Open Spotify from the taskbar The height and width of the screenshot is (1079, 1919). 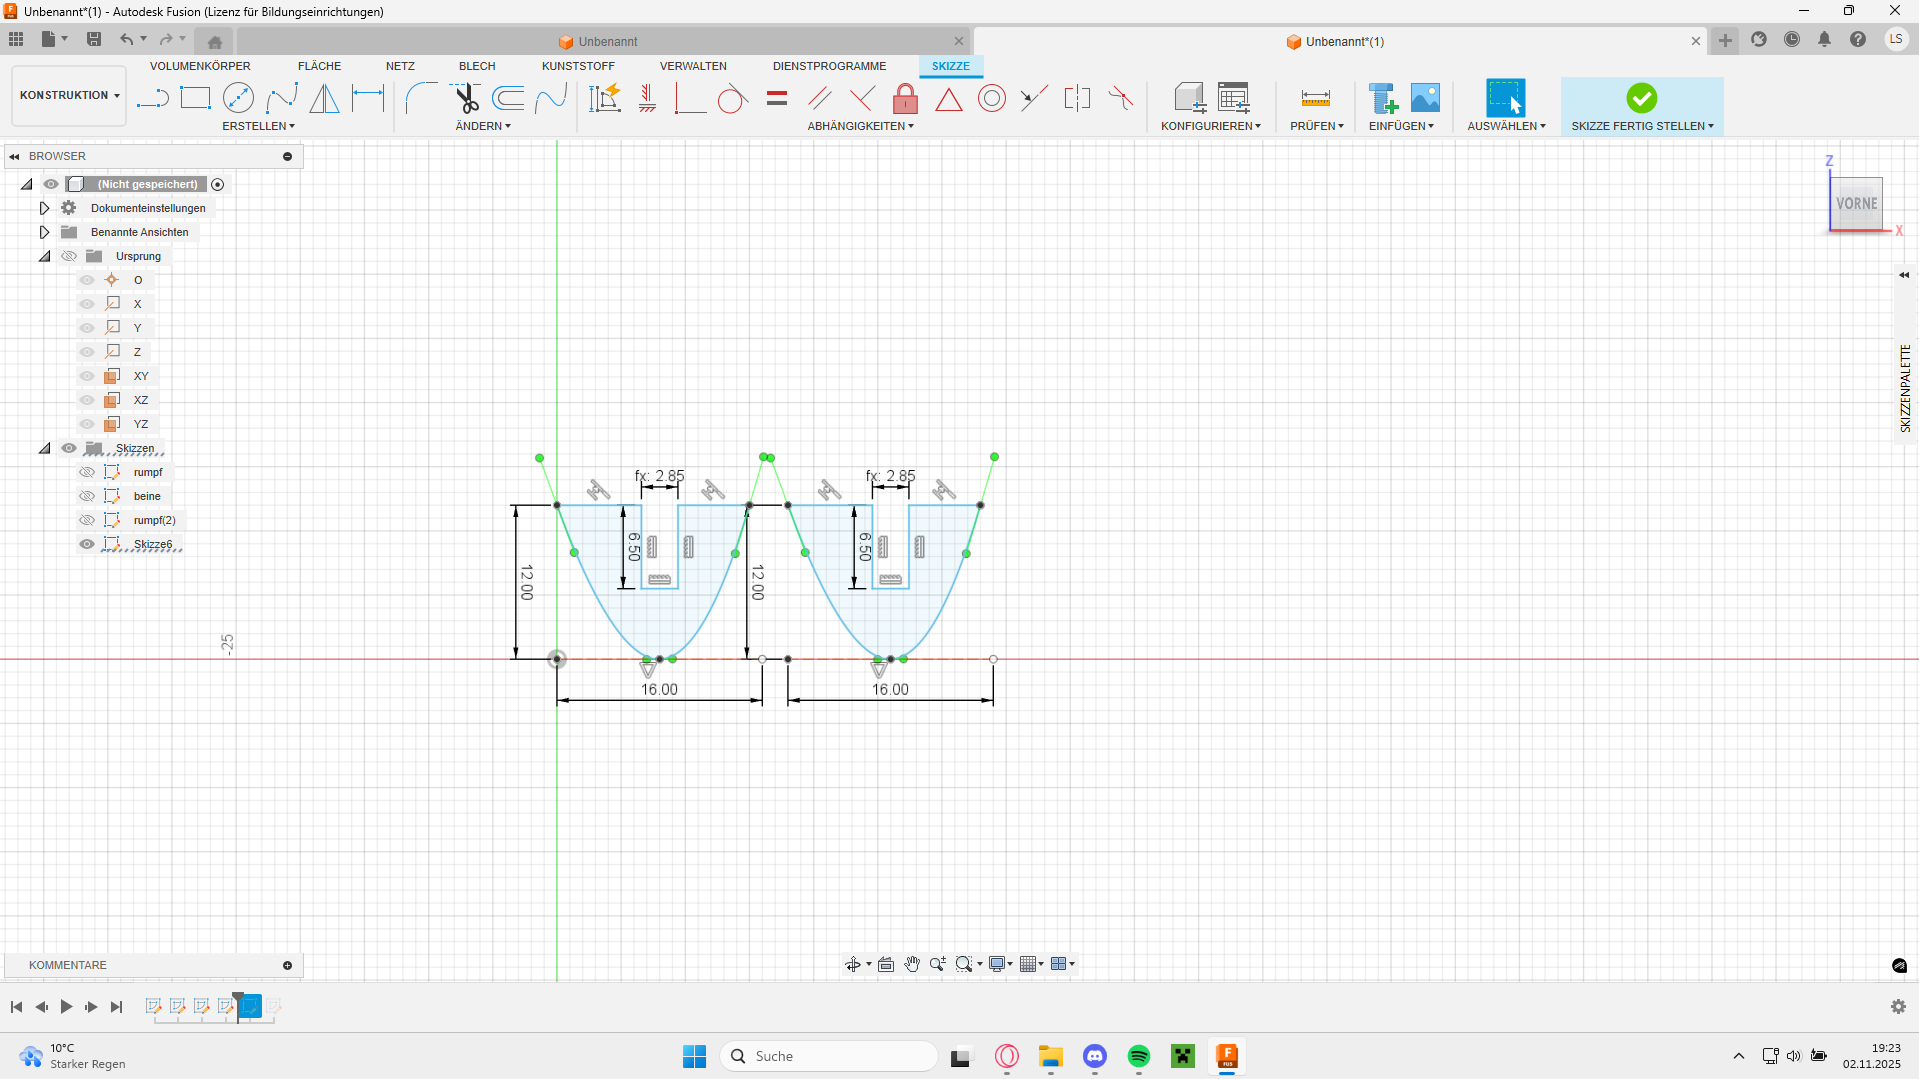pyautogui.click(x=1138, y=1056)
